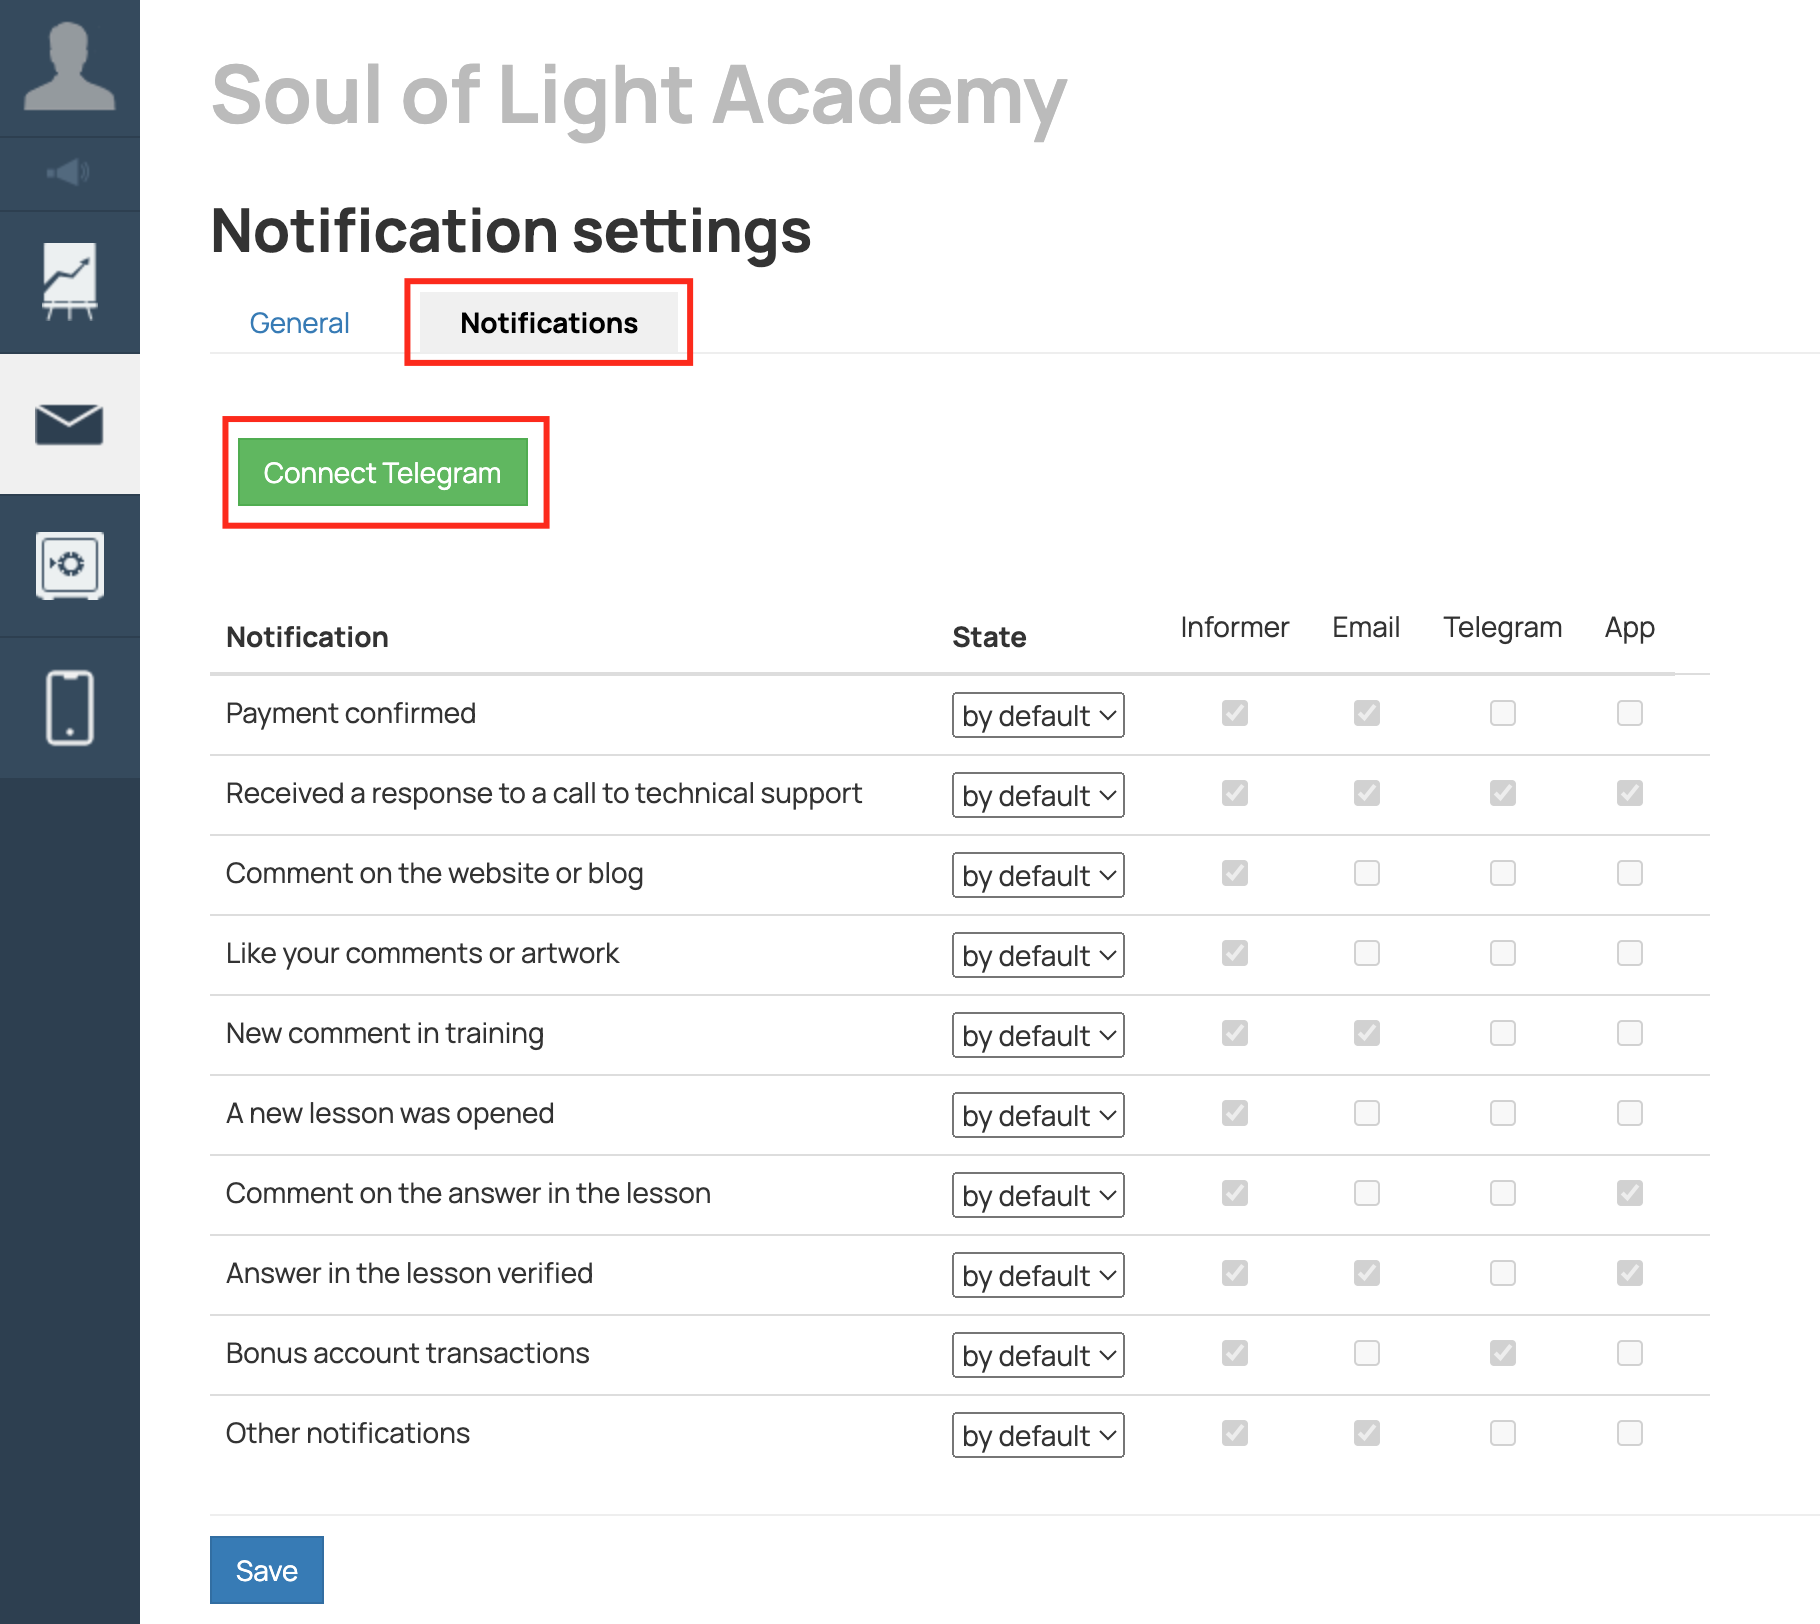
Task: Toggle App checkbox for Answer in the lesson verified
Action: 1629,1273
